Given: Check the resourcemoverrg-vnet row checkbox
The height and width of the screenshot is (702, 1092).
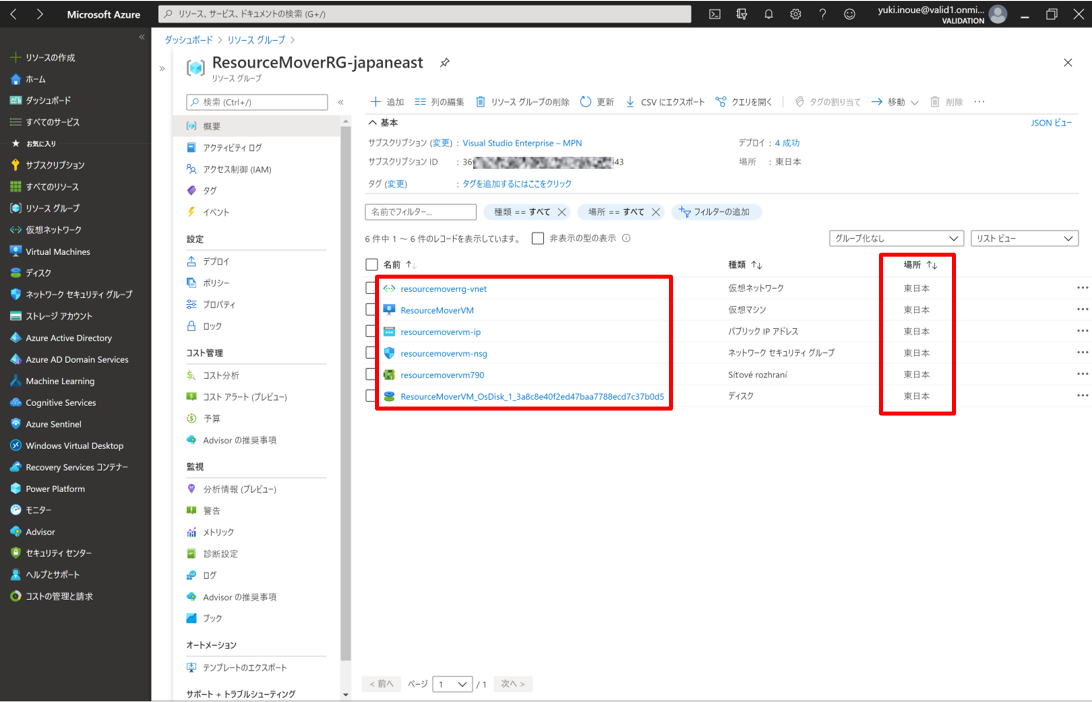Looking at the screenshot, I should click(x=371, y=288).
